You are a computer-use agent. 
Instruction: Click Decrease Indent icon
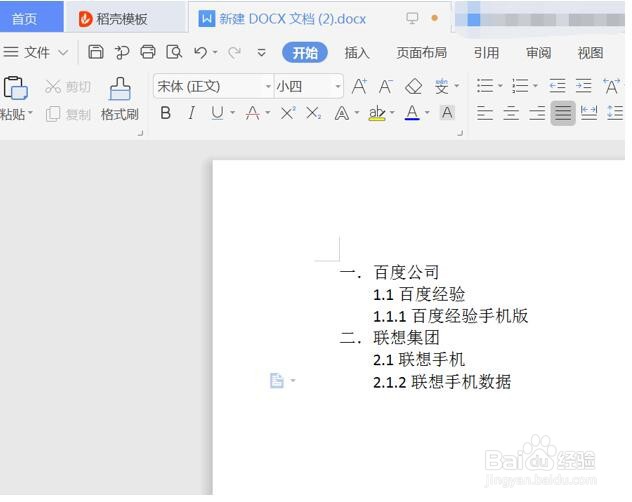[557, 85]
